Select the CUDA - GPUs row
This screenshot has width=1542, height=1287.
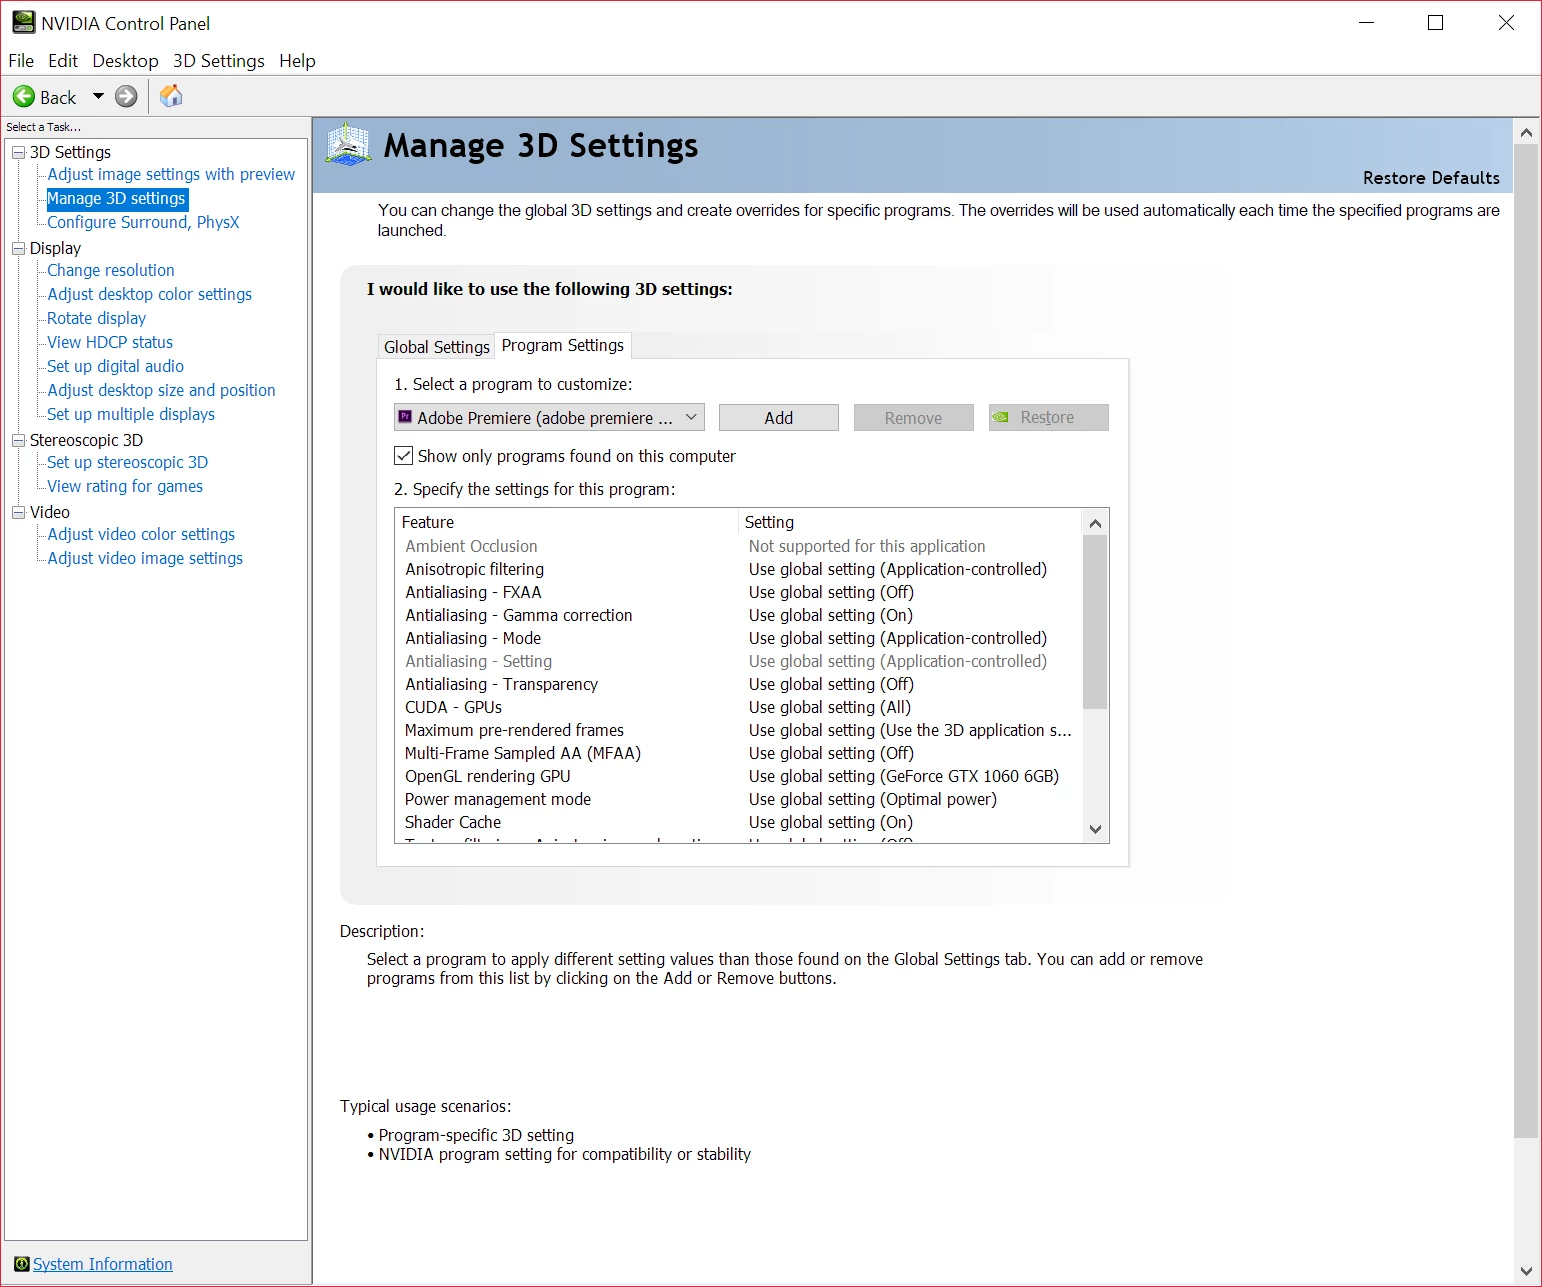click(739, 707)
